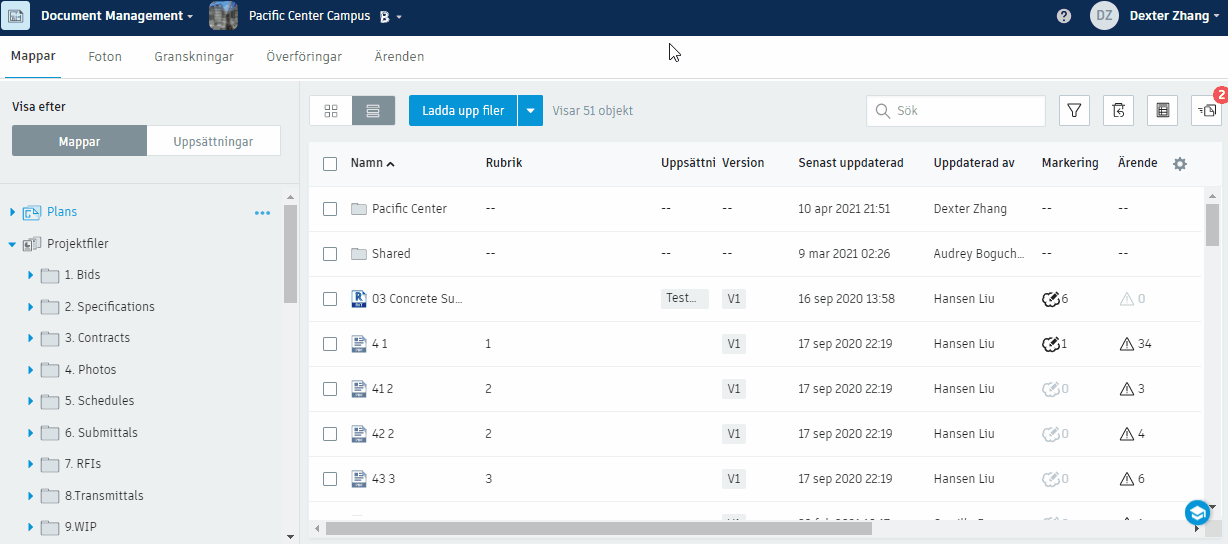Image resolution: width=1228 pixels, height=544 pixels.
Task: Check the Pacific Center folder checkbox
Action: pyautogui.click(x=330, y=209)
